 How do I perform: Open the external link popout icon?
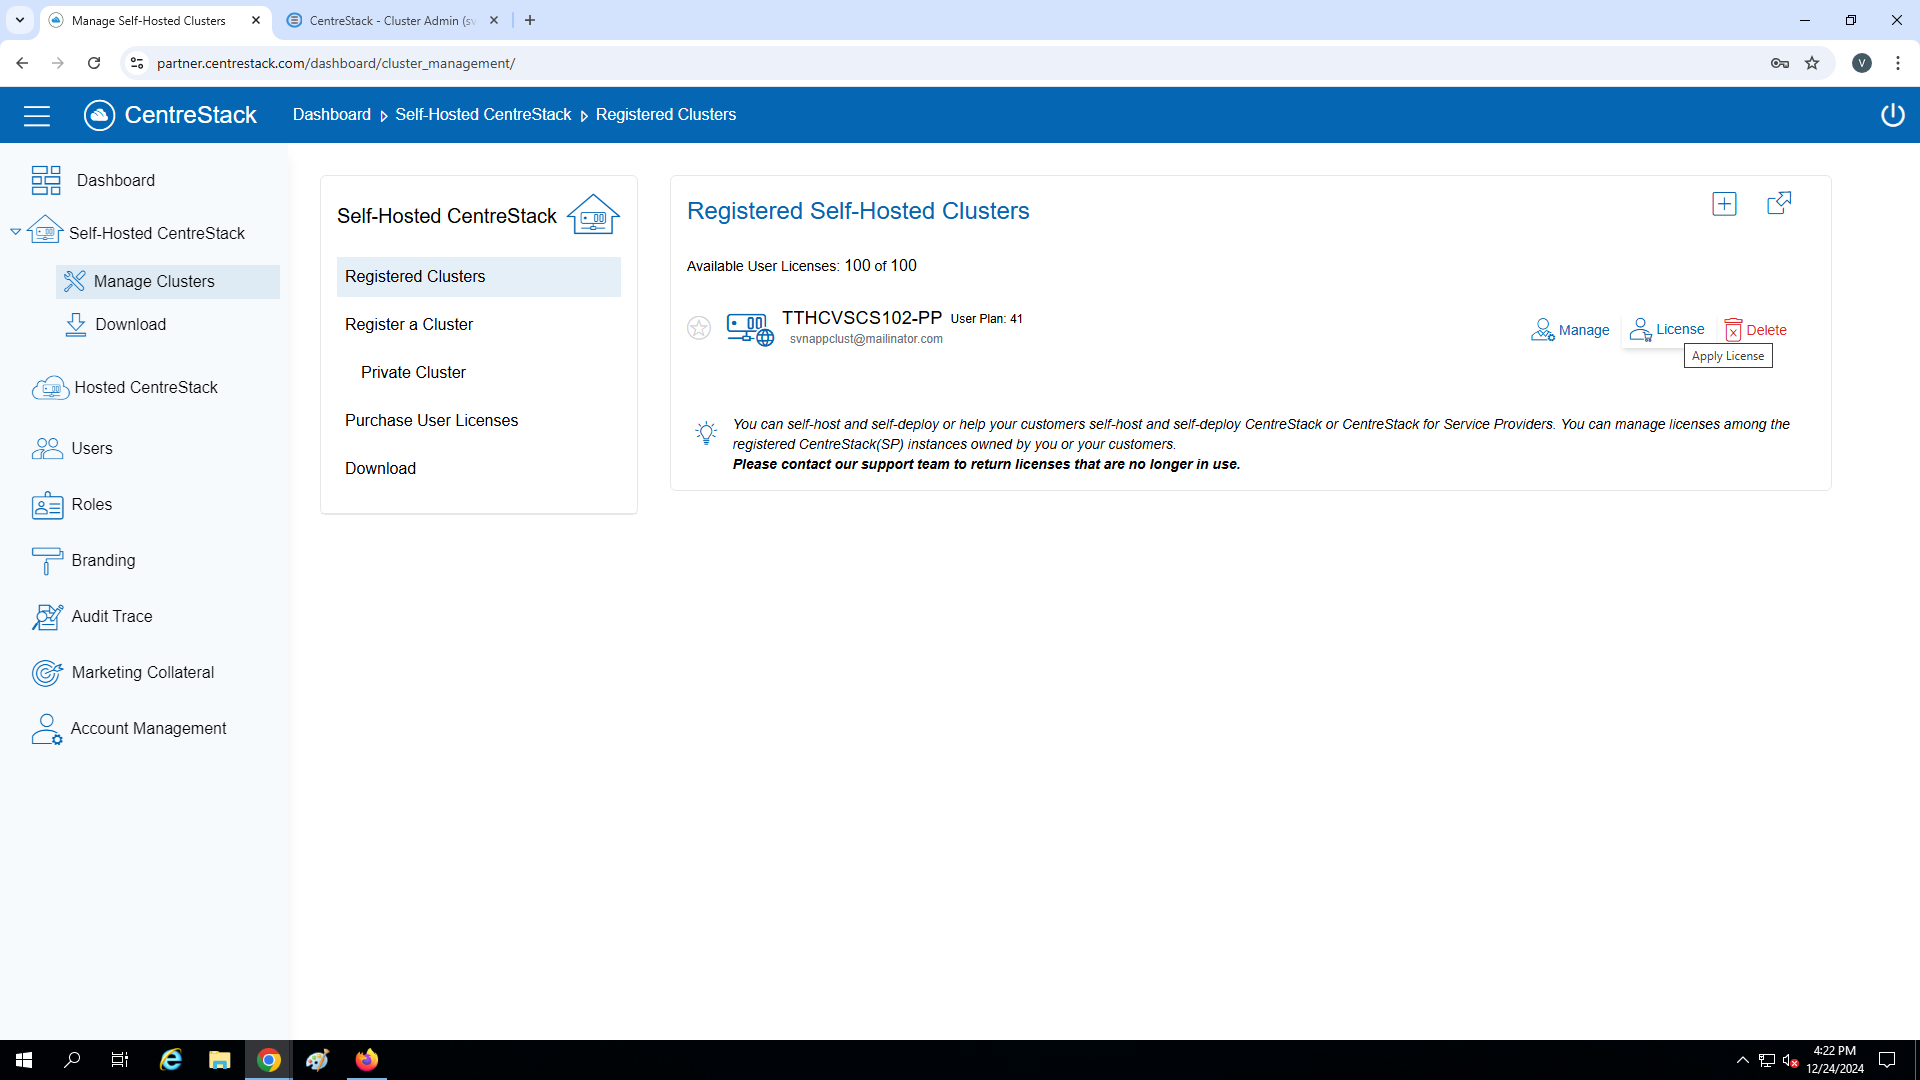point(1779,204)
